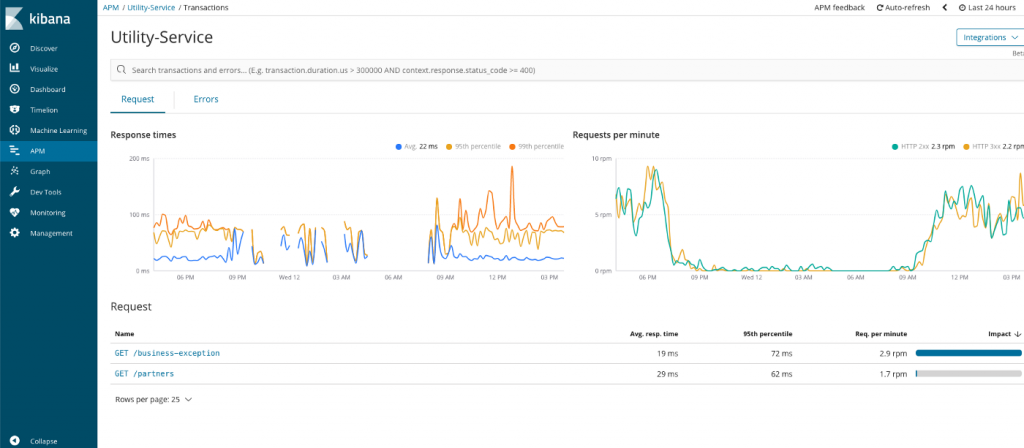Focus the search transactions and errors field
This screenshot has height=448, width=1024.
point(567,69)
